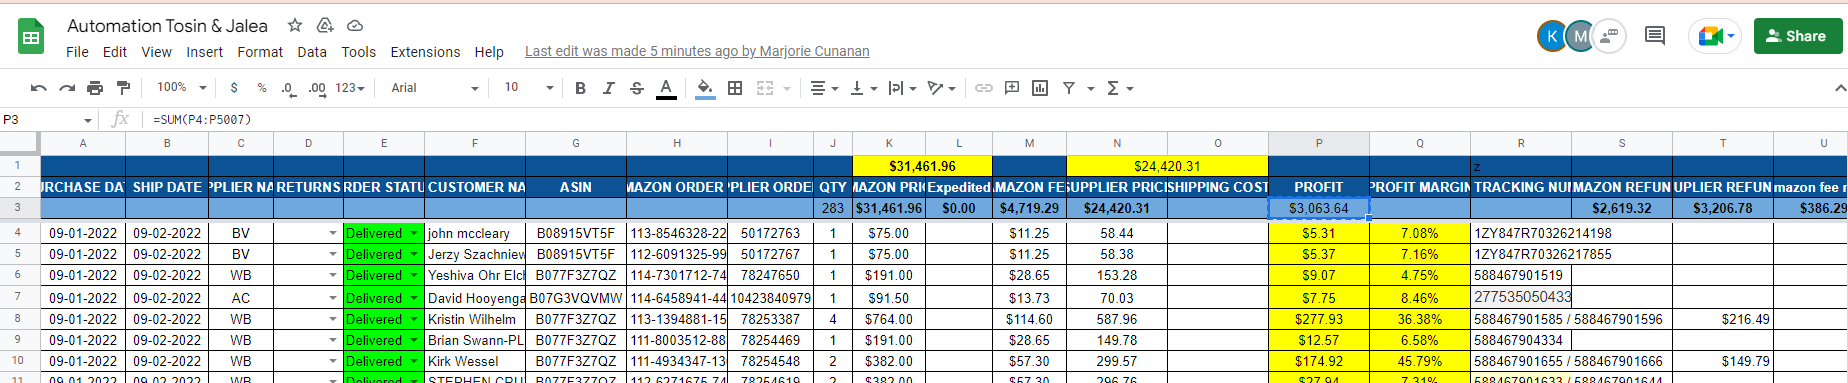
Task: Toggle strikethrough formatting
Action: (637, 88)
